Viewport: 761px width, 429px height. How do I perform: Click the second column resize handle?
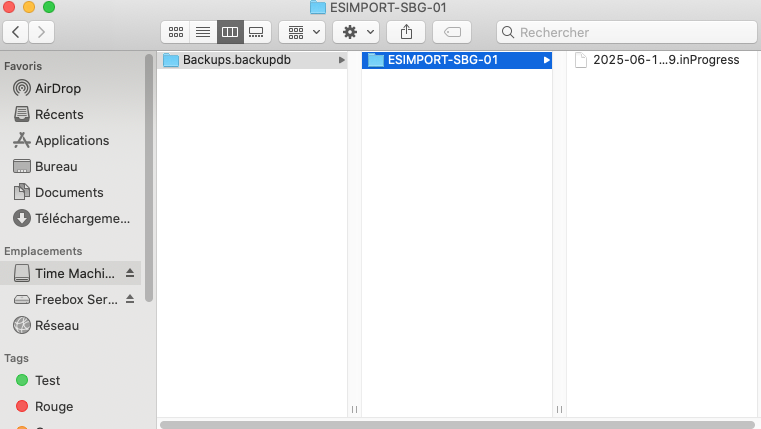559,410
